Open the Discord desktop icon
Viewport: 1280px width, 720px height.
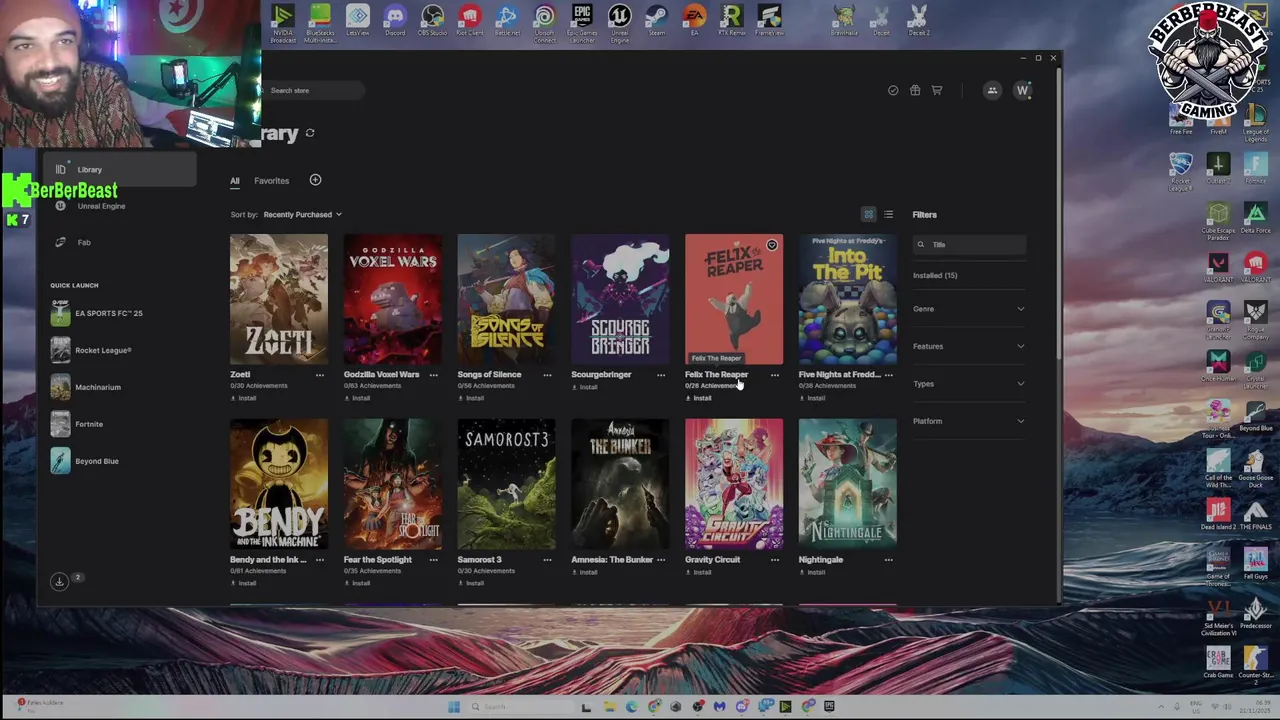point(395,21)
